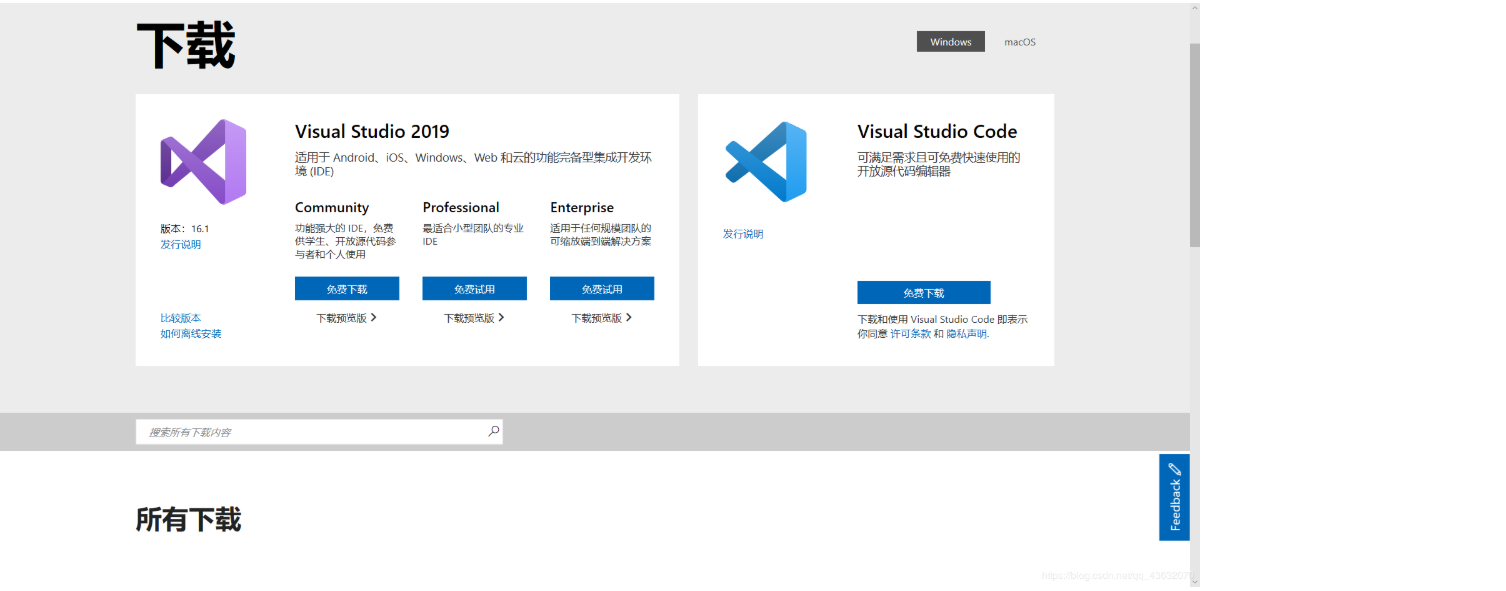Download Visual Studio Code 免费下载 button
The height and width of the screenshot is (591, 1506).
tap(924, 293)
